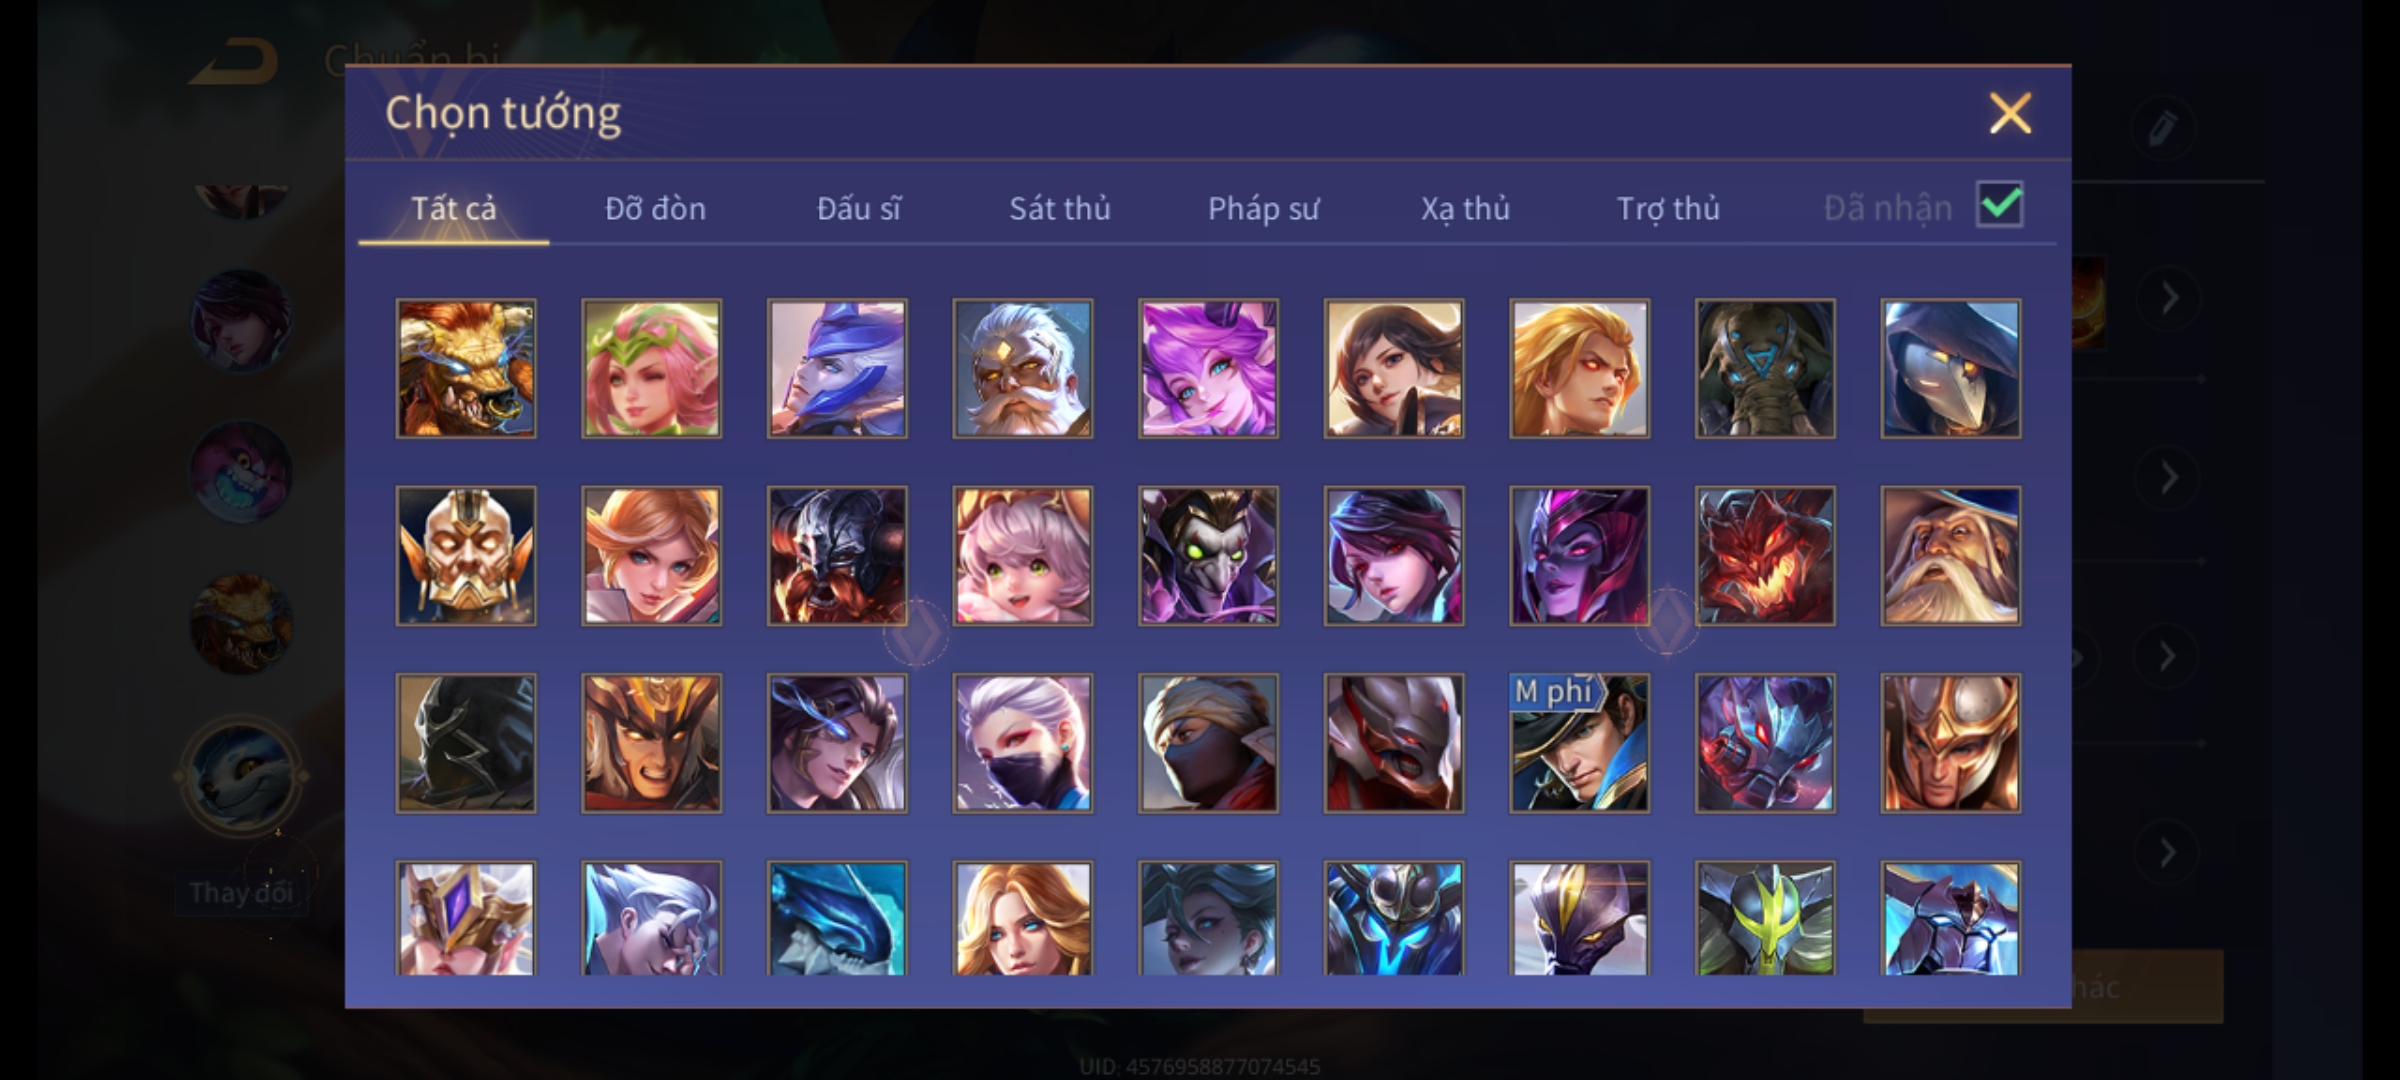Open the 'Sát thủ' hero filter tab
The height and width of the screenshot is (1080, 2400).
(x=1059, y=208)
